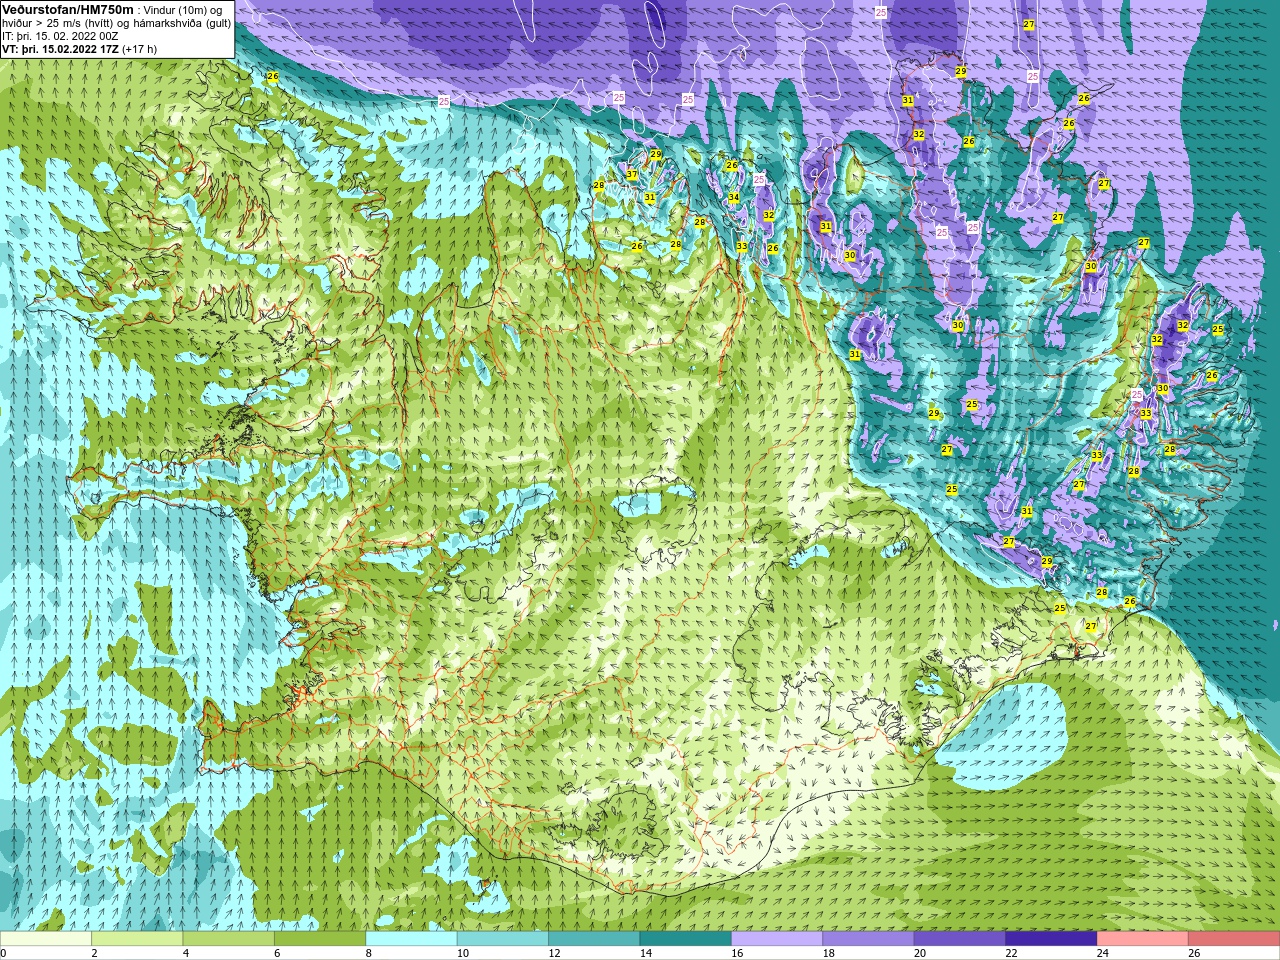Click the yellow "34" peak gust label

click(733, 197)
